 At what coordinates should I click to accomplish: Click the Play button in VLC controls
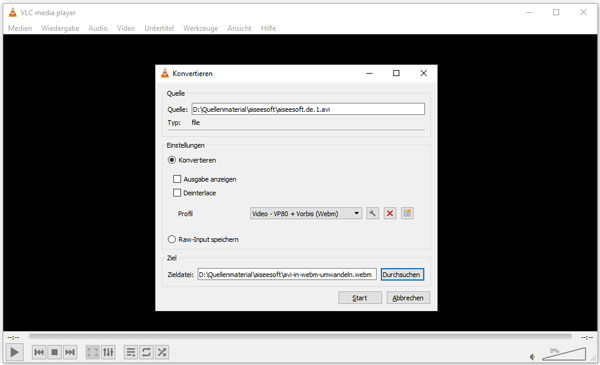15,352
